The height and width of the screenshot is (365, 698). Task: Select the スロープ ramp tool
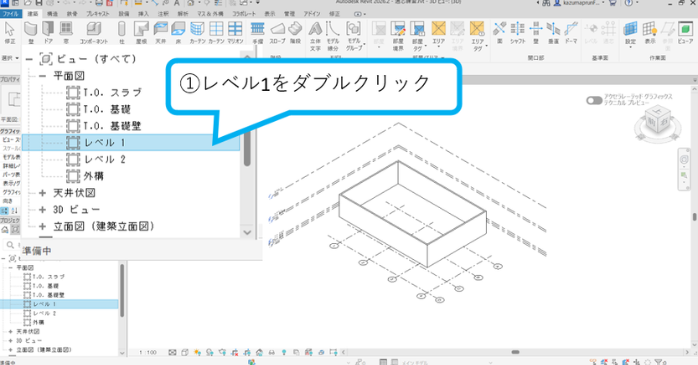[277, 32]
